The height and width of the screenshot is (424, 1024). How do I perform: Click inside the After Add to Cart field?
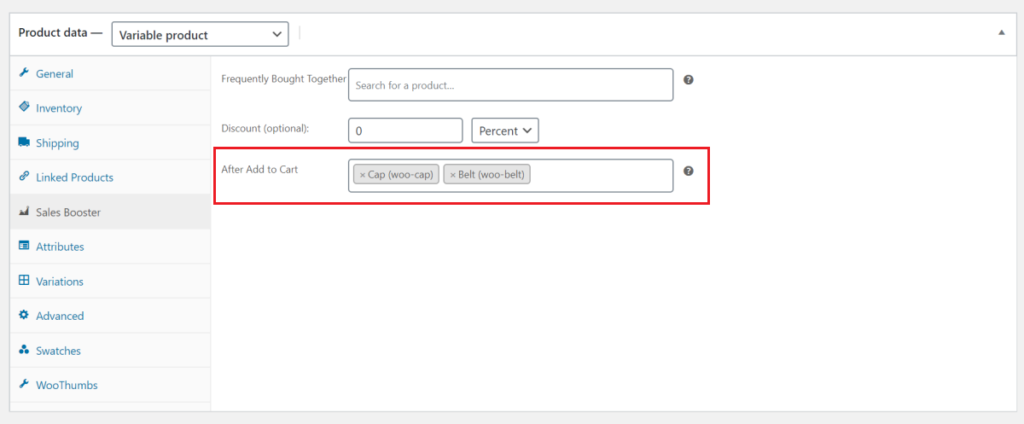tap(511, 176)
